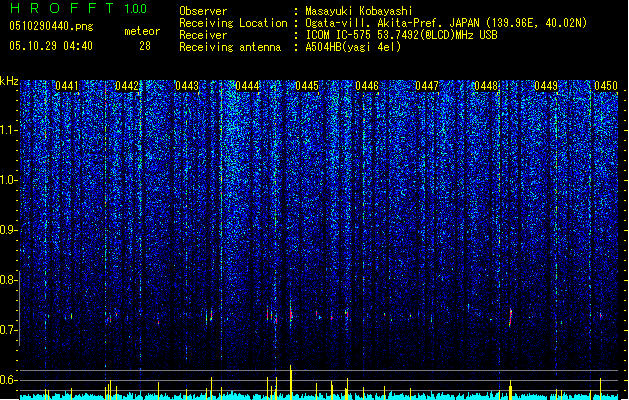Click the 1.0 kHz axis label
The image size is (629, 400).
(x=8, y=180)
